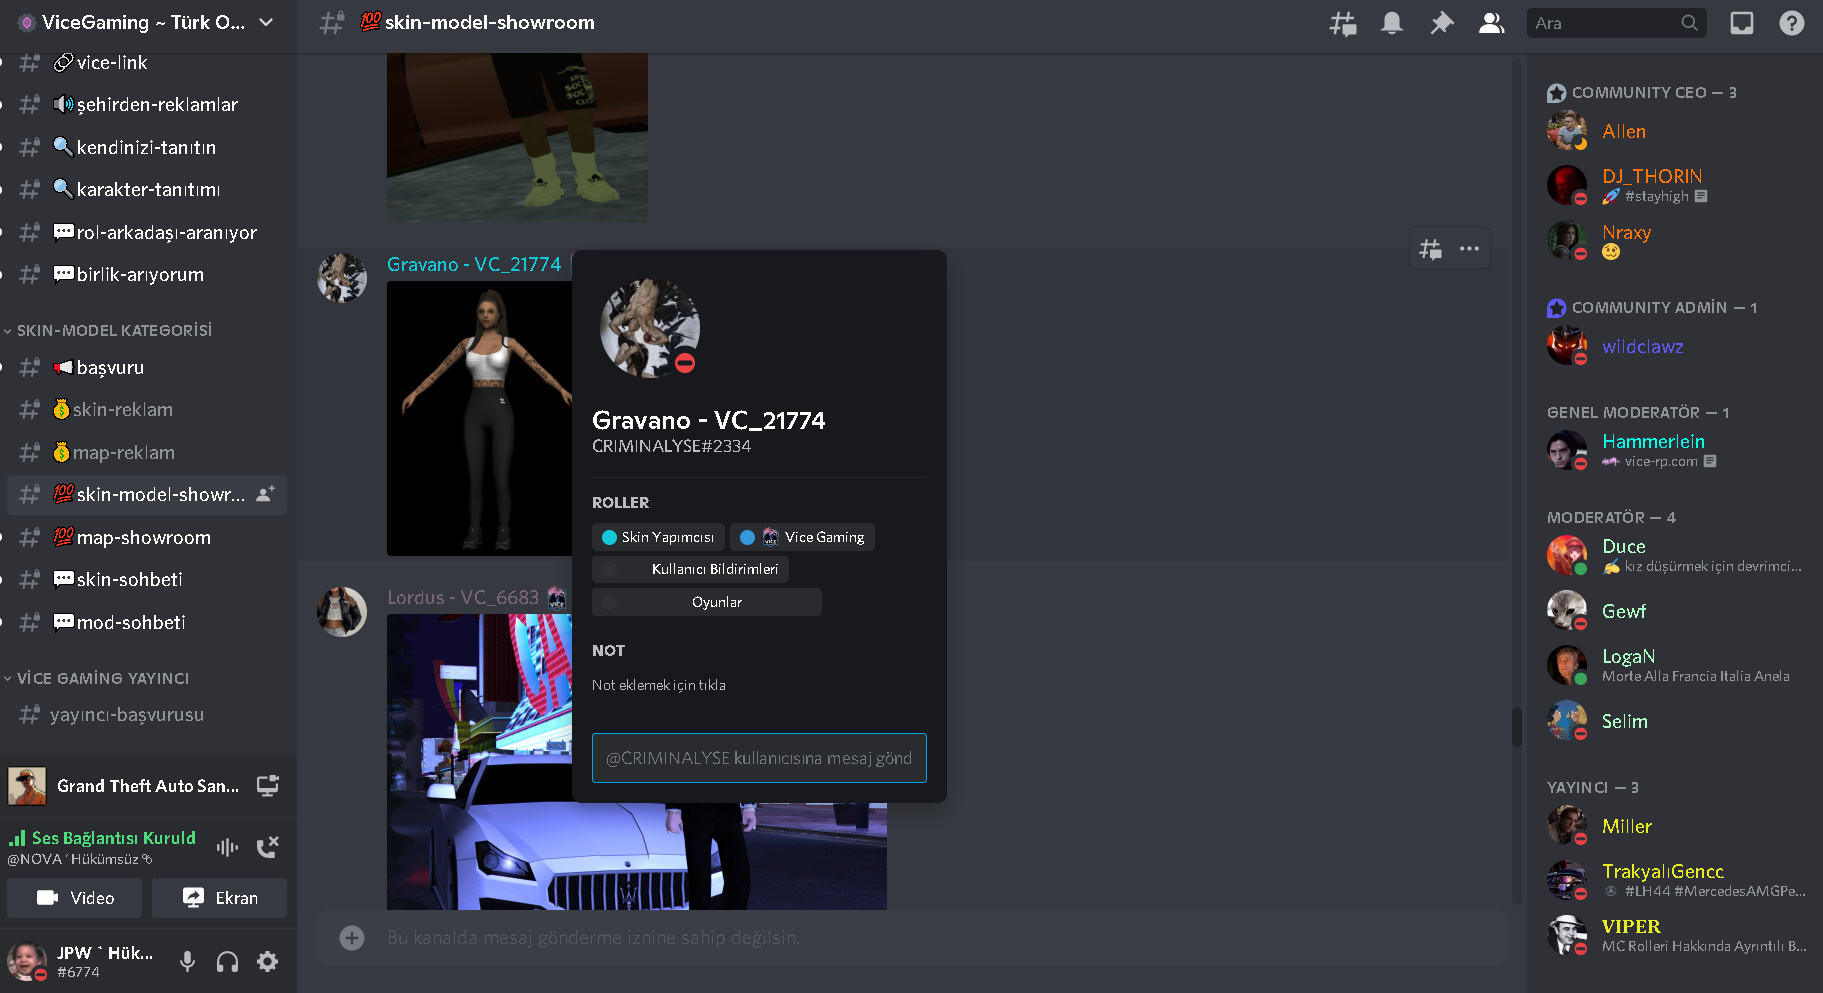Open the rol-arkadaşı-aranıyor channel
The width and height of the screenshot is (1823, 993).
coord(147,232)
